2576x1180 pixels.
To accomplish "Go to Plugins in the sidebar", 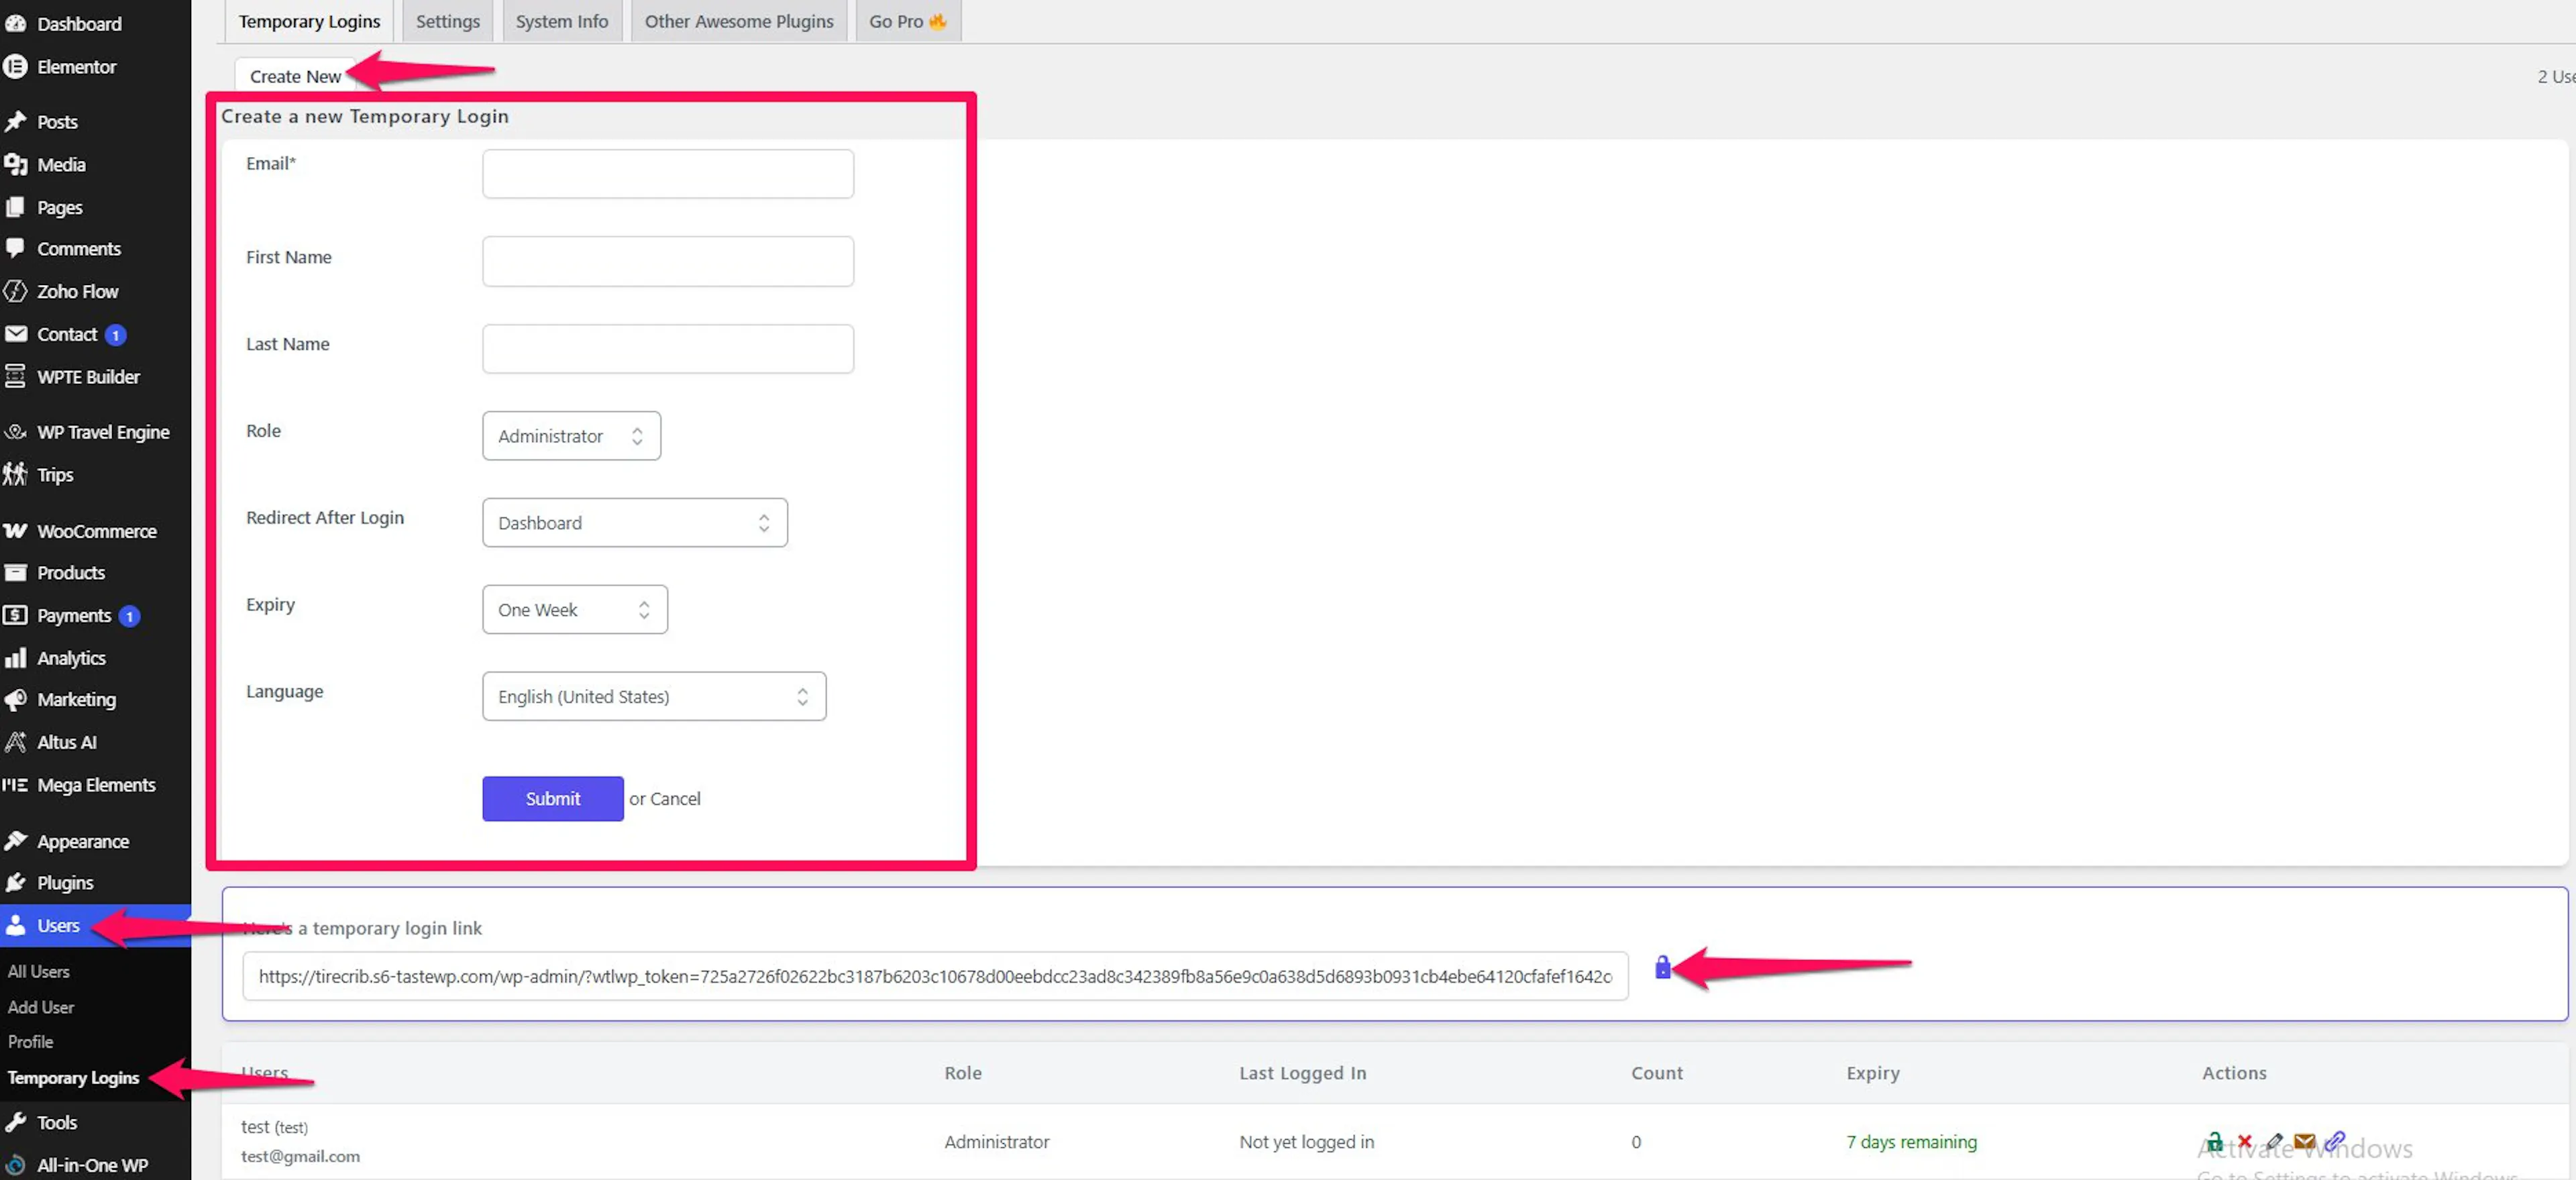I will pyautogui.click(x=65, y=883).
